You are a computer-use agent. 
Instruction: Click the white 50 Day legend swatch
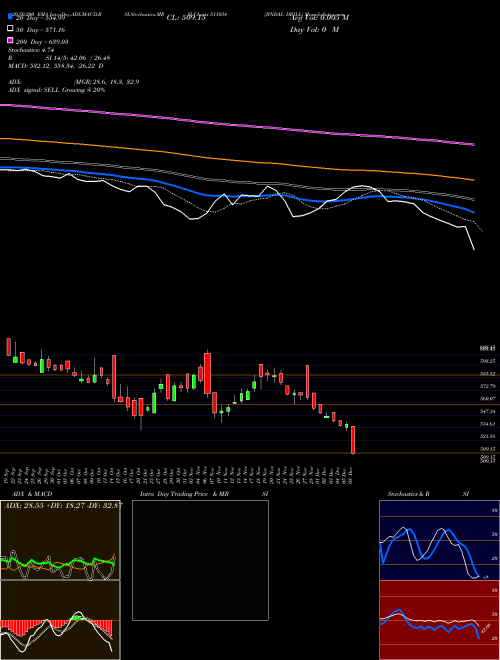click(x=10, y=29)
